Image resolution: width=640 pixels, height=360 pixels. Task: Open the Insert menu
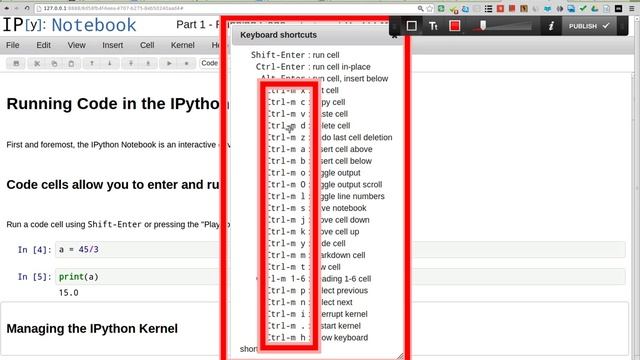[x=112, y=45]
